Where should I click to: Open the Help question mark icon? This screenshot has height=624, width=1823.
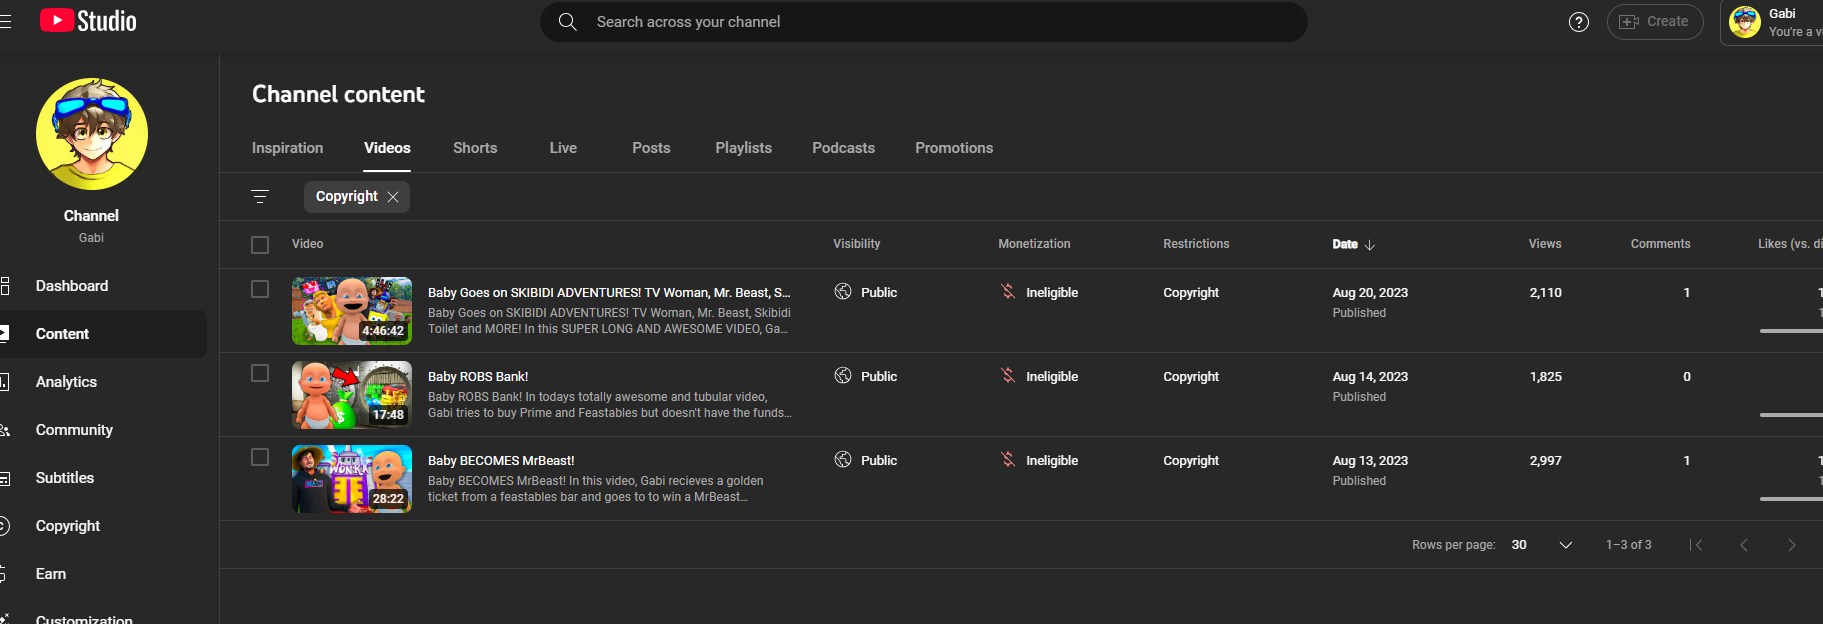[1579, 22]
